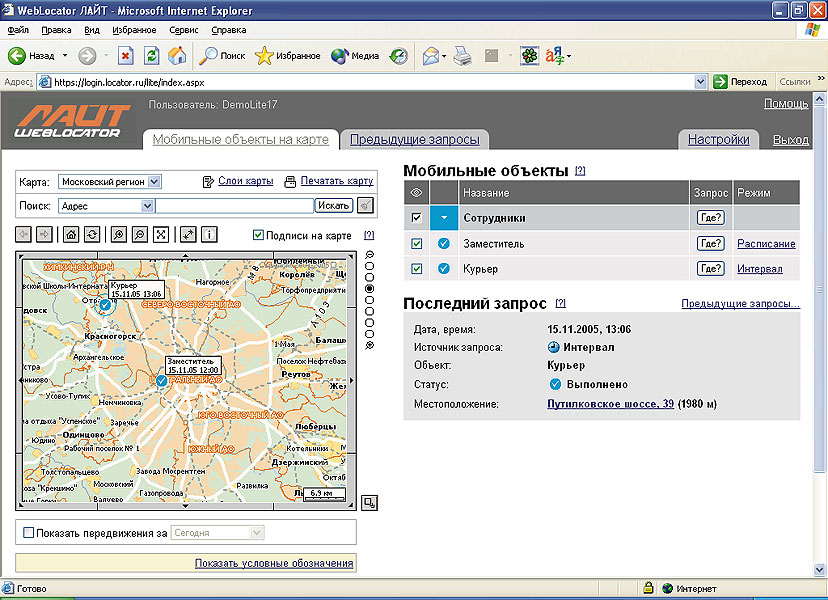Click the IE Stop toolbar button
This screenshot has width=828, height=600.
point(125,55)
